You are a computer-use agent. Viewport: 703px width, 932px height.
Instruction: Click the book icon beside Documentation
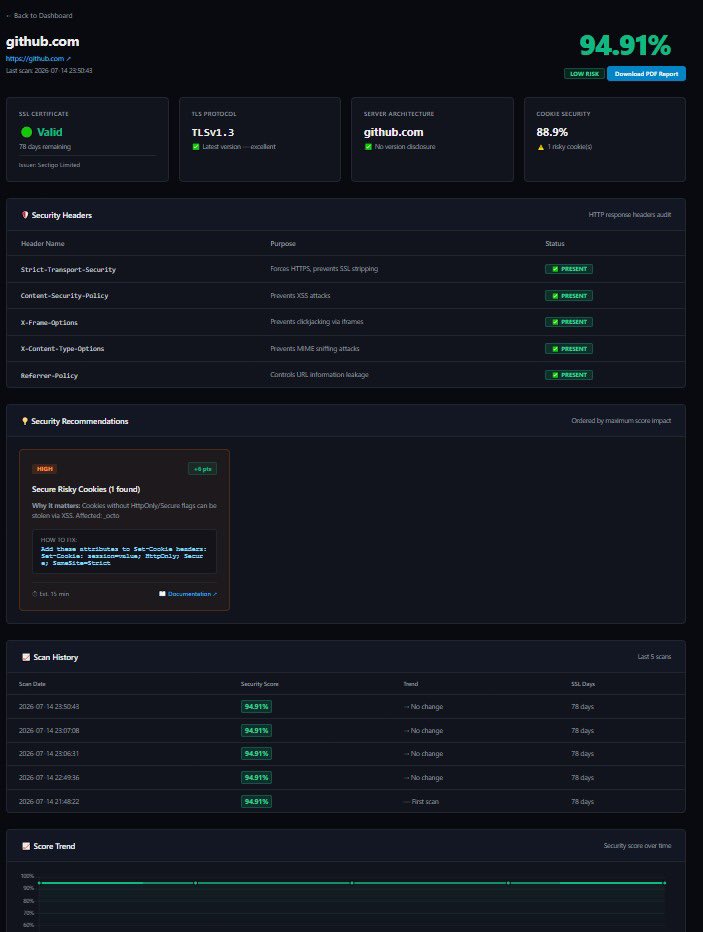click(162, 594)
